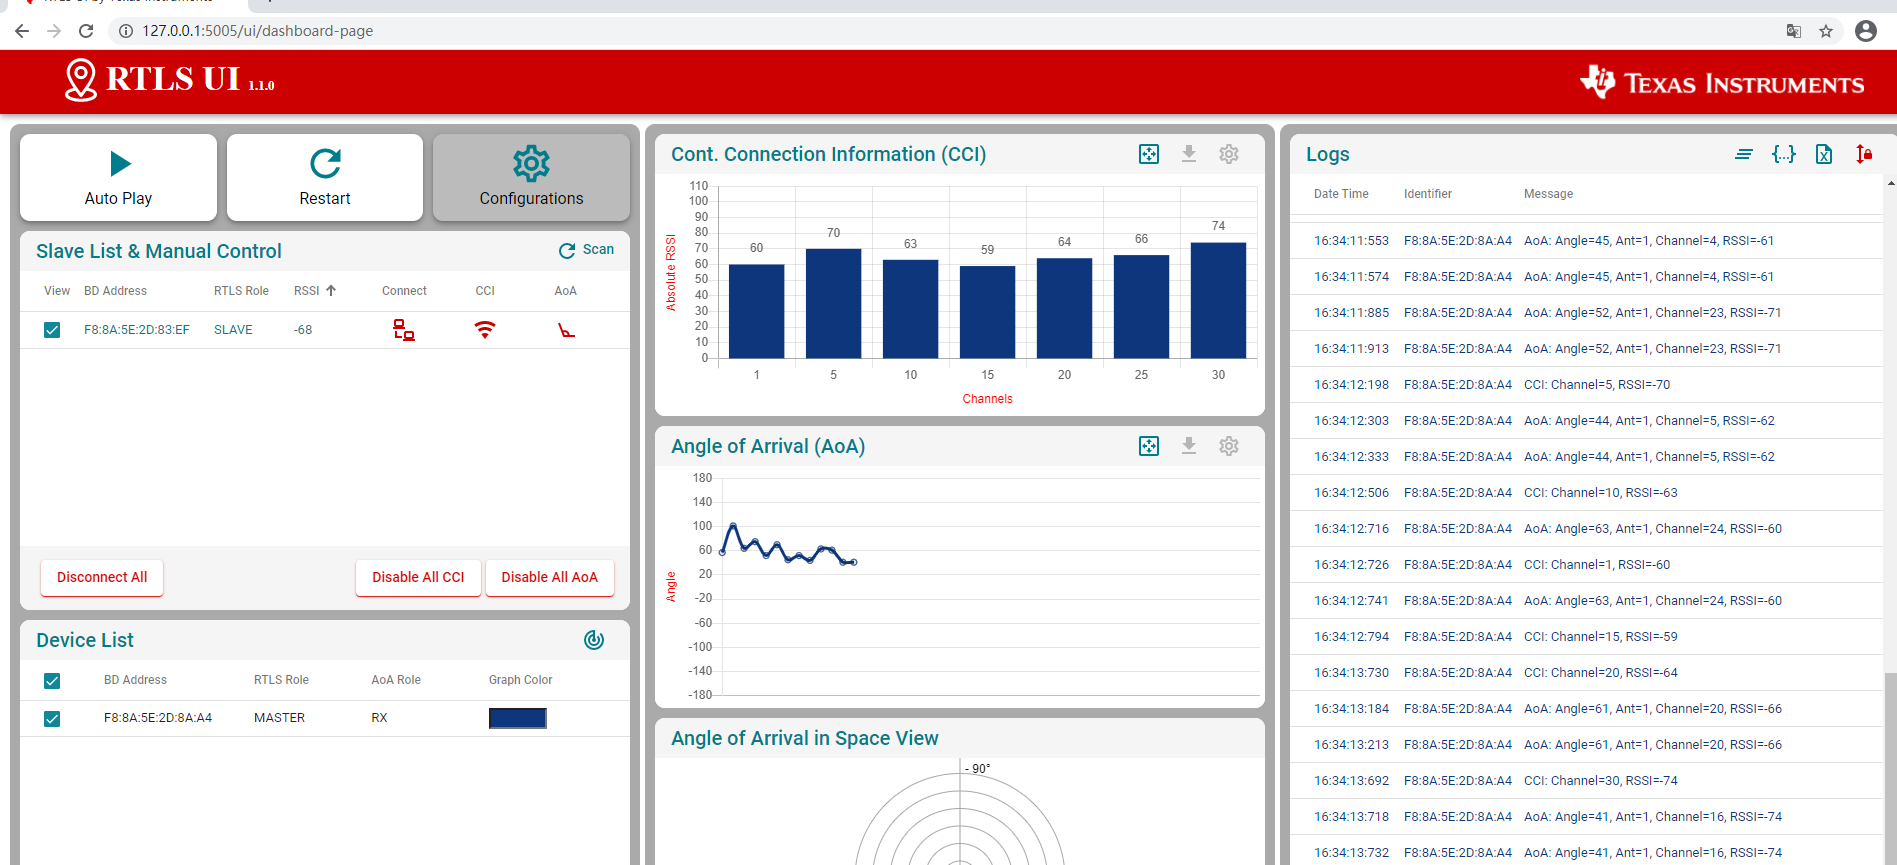Click the Device List radar refresh icon
Screen dimensions: 1897x865
click(x=594, y=640)
